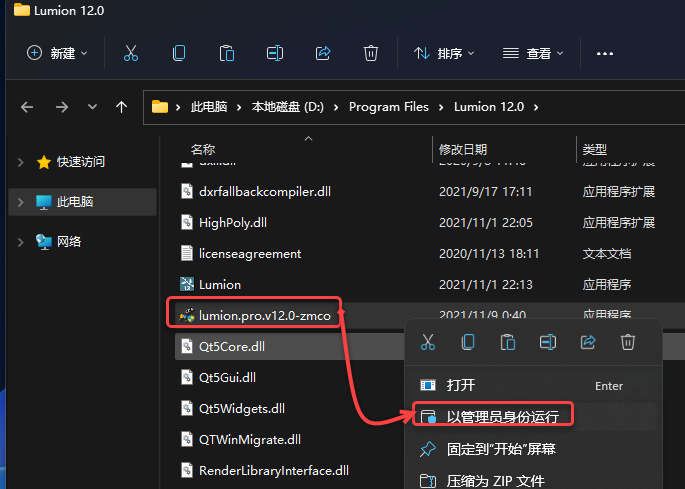Go forward with the right arrow
Screen dimensions: 685x489
pyautogui.click(x=62, y=107)
